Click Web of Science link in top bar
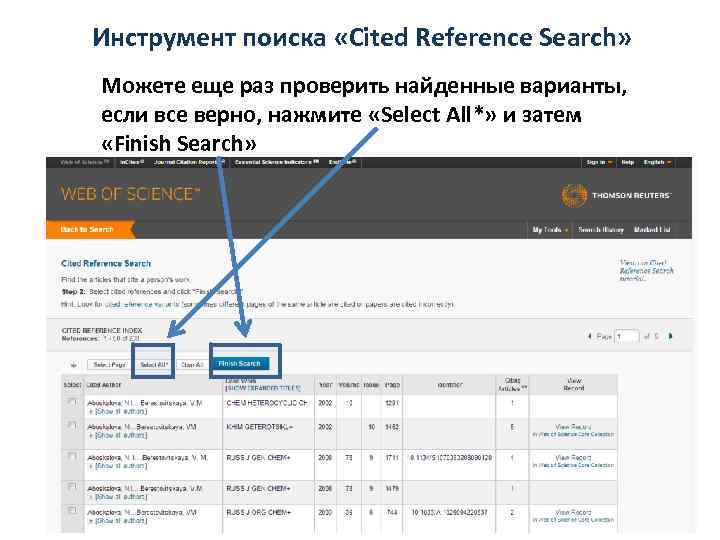720x540 pixels. pos(85,163)
